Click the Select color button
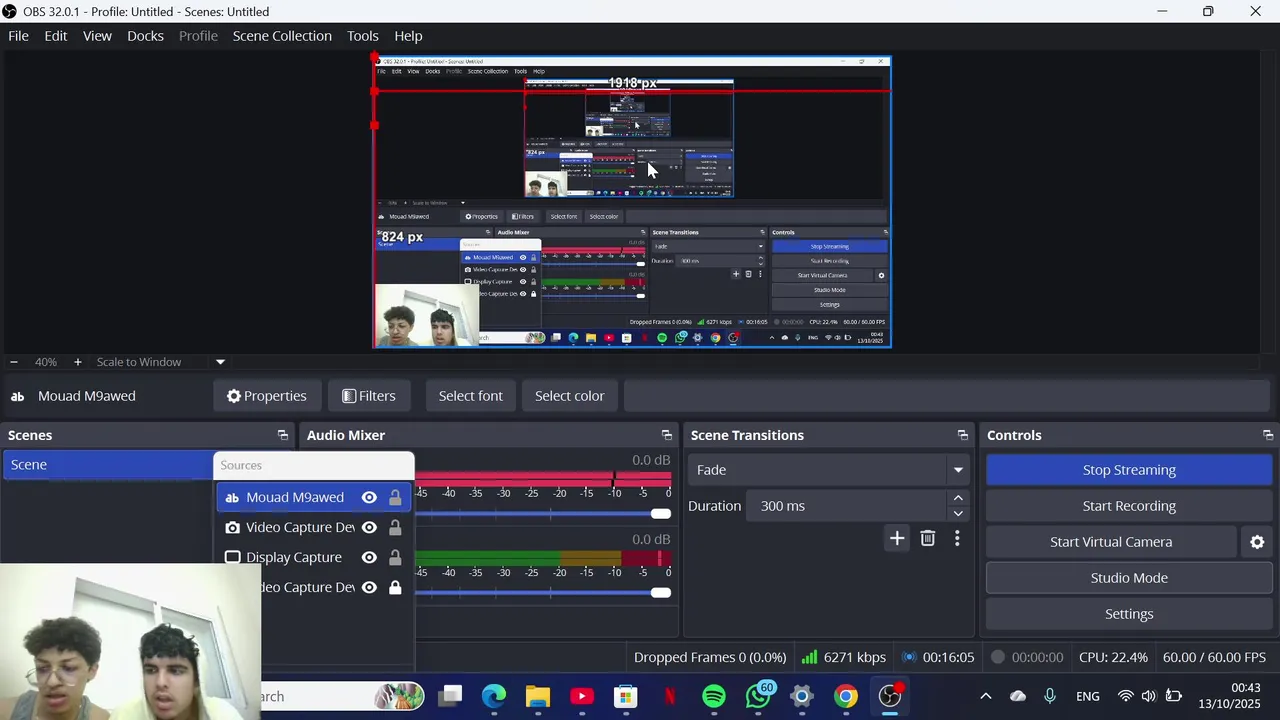This screenshot has height=720, width=1280. [569, 396]
